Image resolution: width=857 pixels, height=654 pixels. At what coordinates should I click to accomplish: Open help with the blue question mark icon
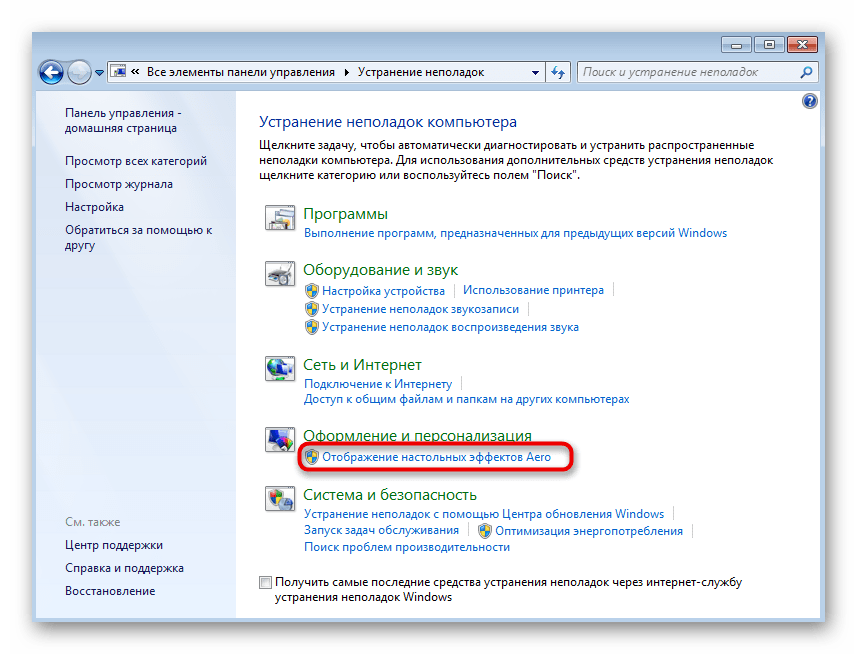click(810, 102)
